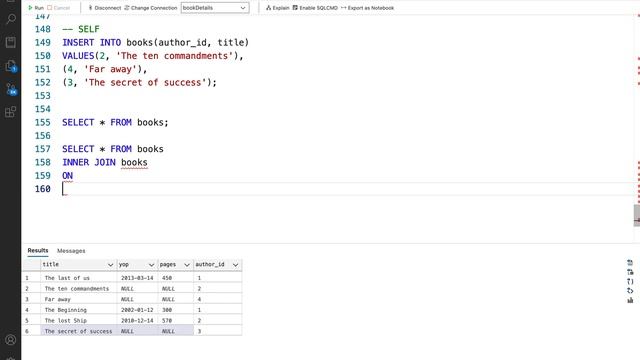Select the 'The last of us' cell
This screenshot has width=640, height=360.
(79, 278)
